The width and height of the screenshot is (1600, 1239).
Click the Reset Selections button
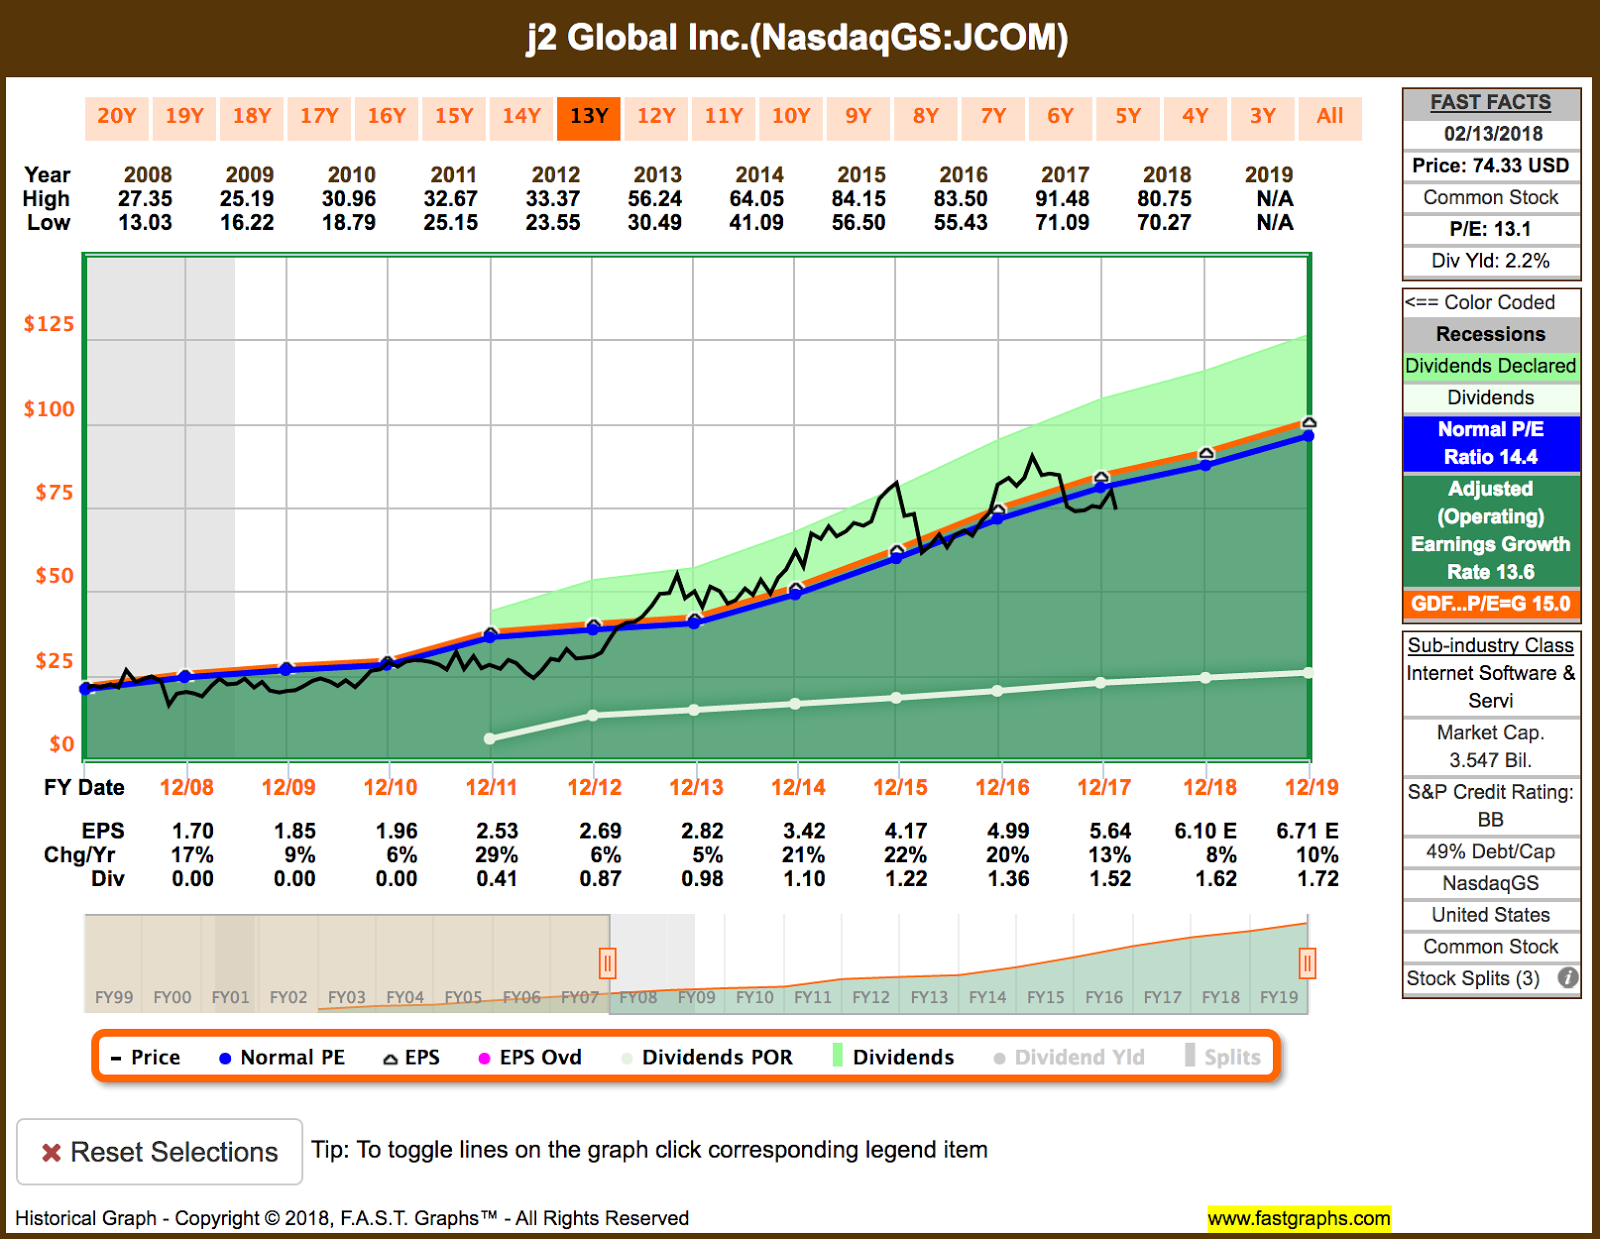click(x=160, y=1152)
